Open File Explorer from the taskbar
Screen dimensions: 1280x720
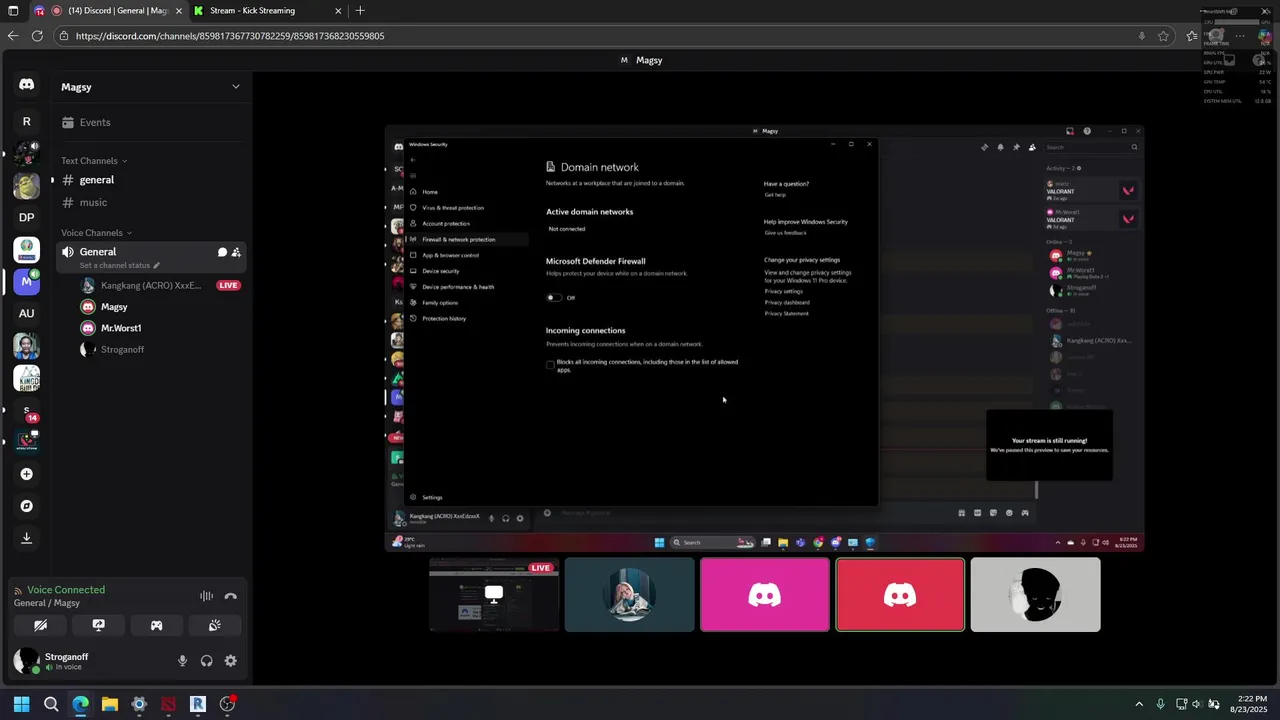pos(110,704)
